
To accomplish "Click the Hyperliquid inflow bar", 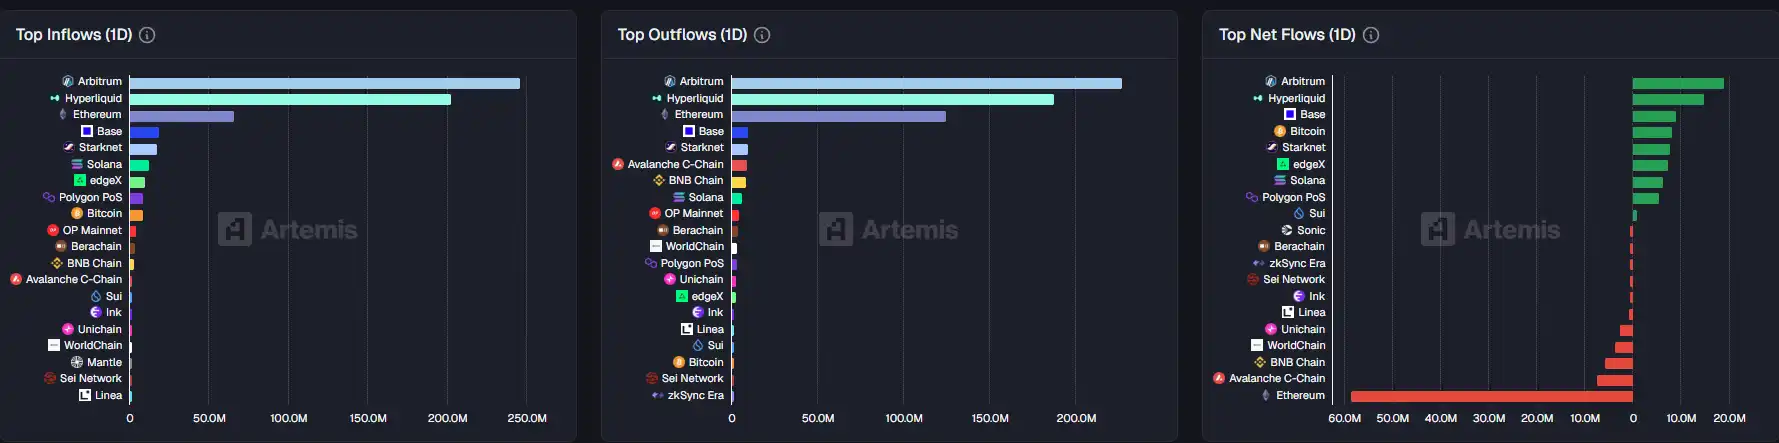I will click(x=290, y=99).
